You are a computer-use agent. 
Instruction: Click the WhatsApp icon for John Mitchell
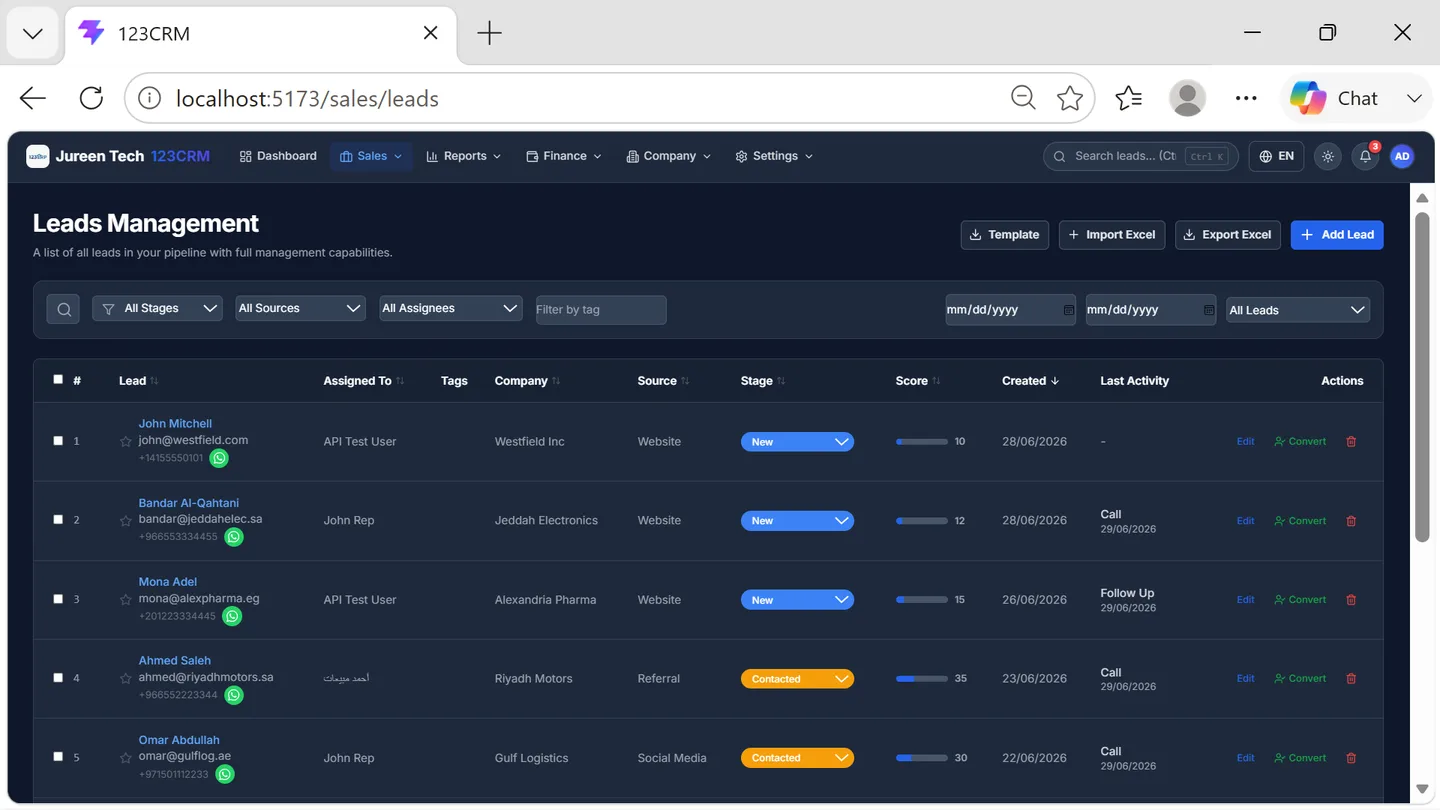pos(219,458)
